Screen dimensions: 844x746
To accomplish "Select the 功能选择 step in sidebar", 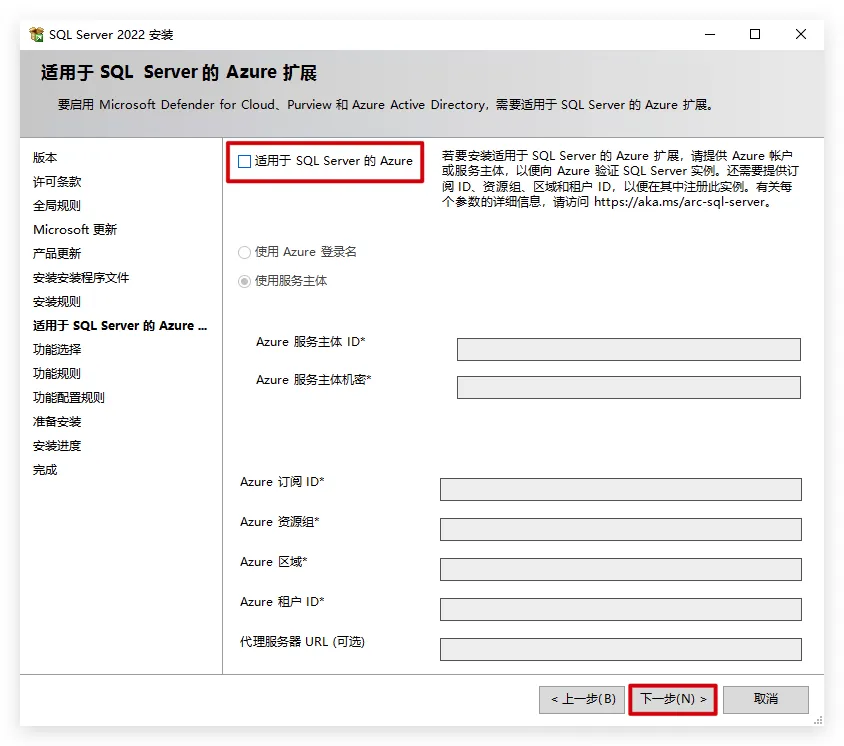I will pos(57,350).
